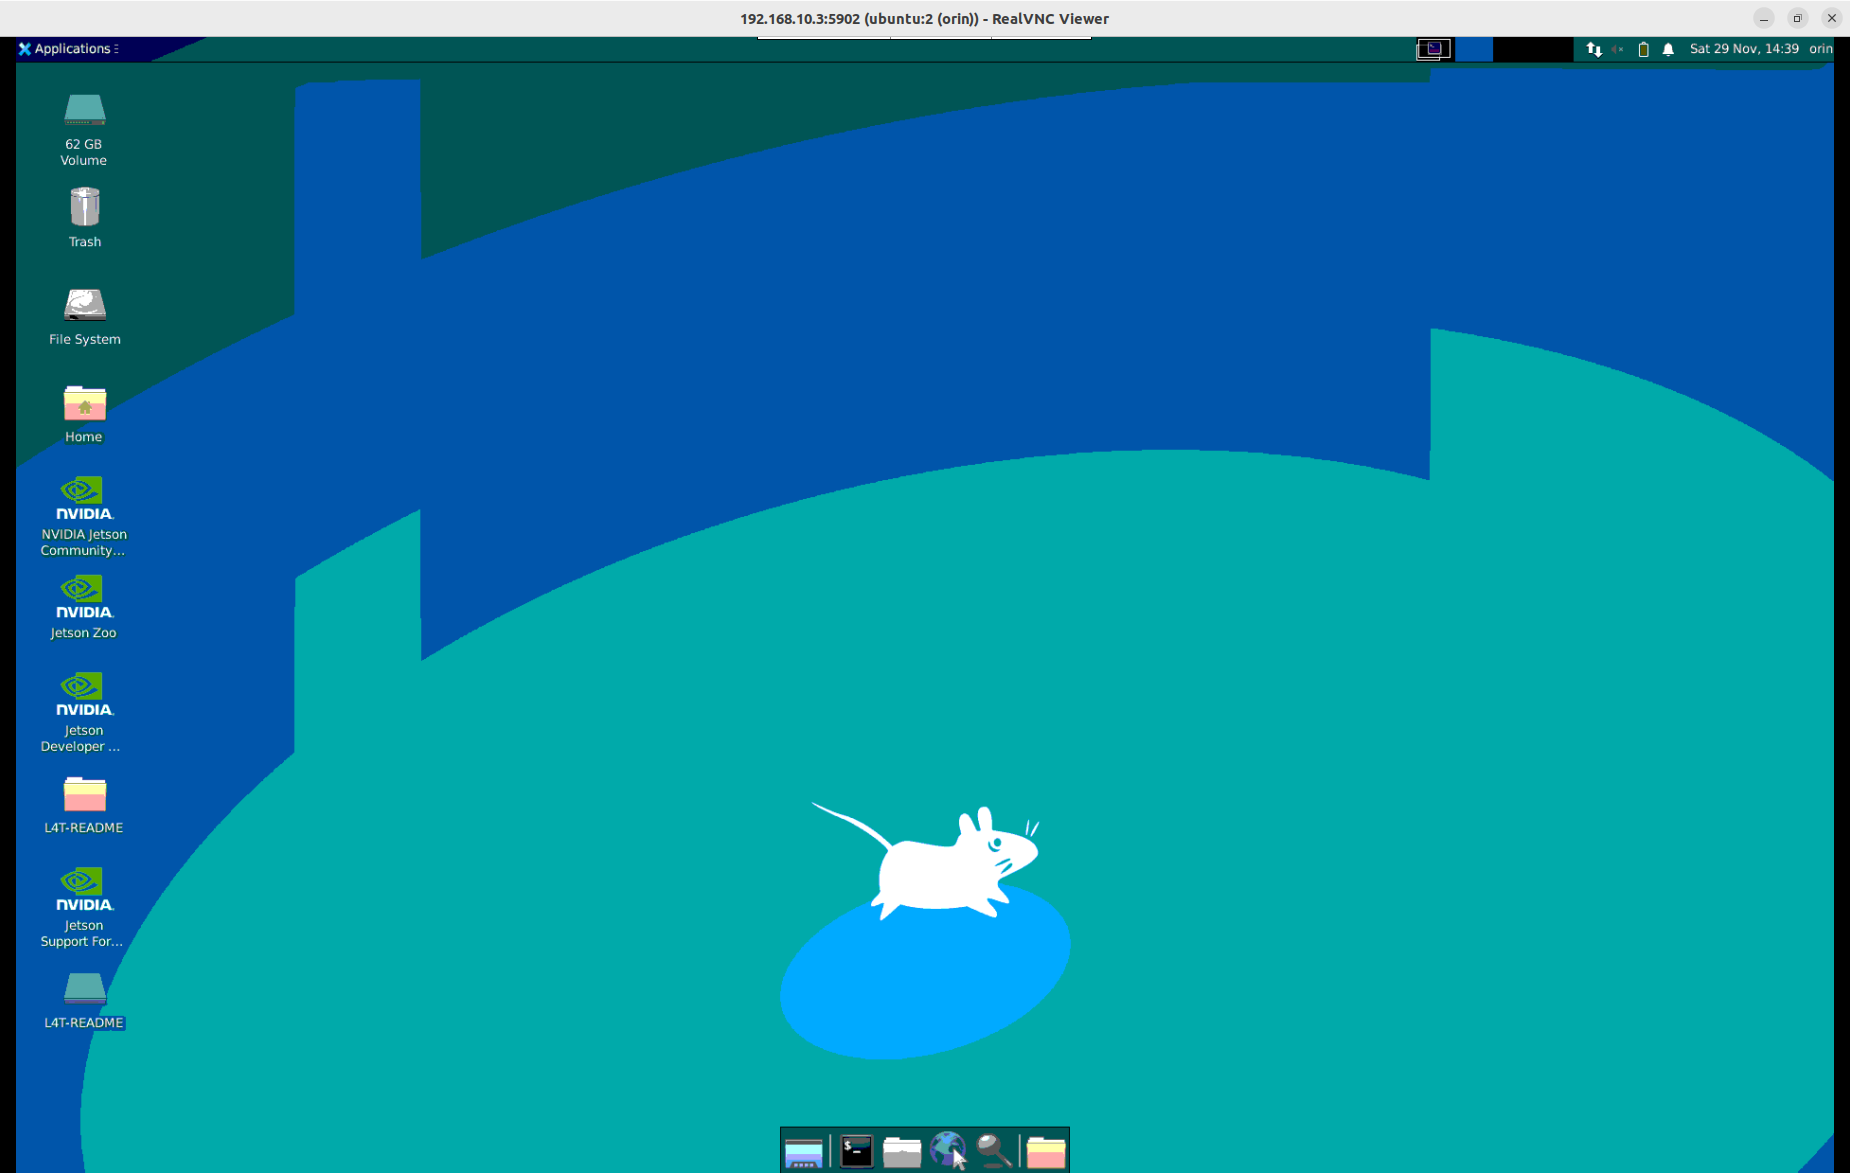The height and width of the screenshot is (1173, 1850).
Task: Open the 62 GB Volume drive
Action: point(84,112)
